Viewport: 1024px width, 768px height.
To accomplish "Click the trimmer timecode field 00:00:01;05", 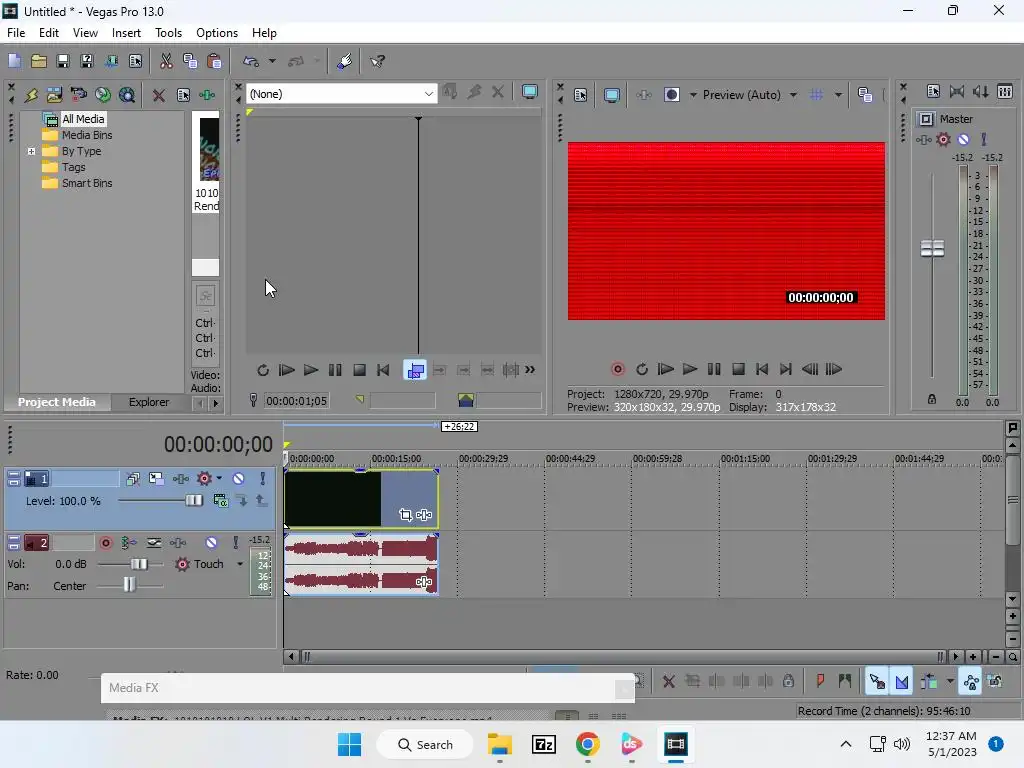I will click(x=296, y=400).
